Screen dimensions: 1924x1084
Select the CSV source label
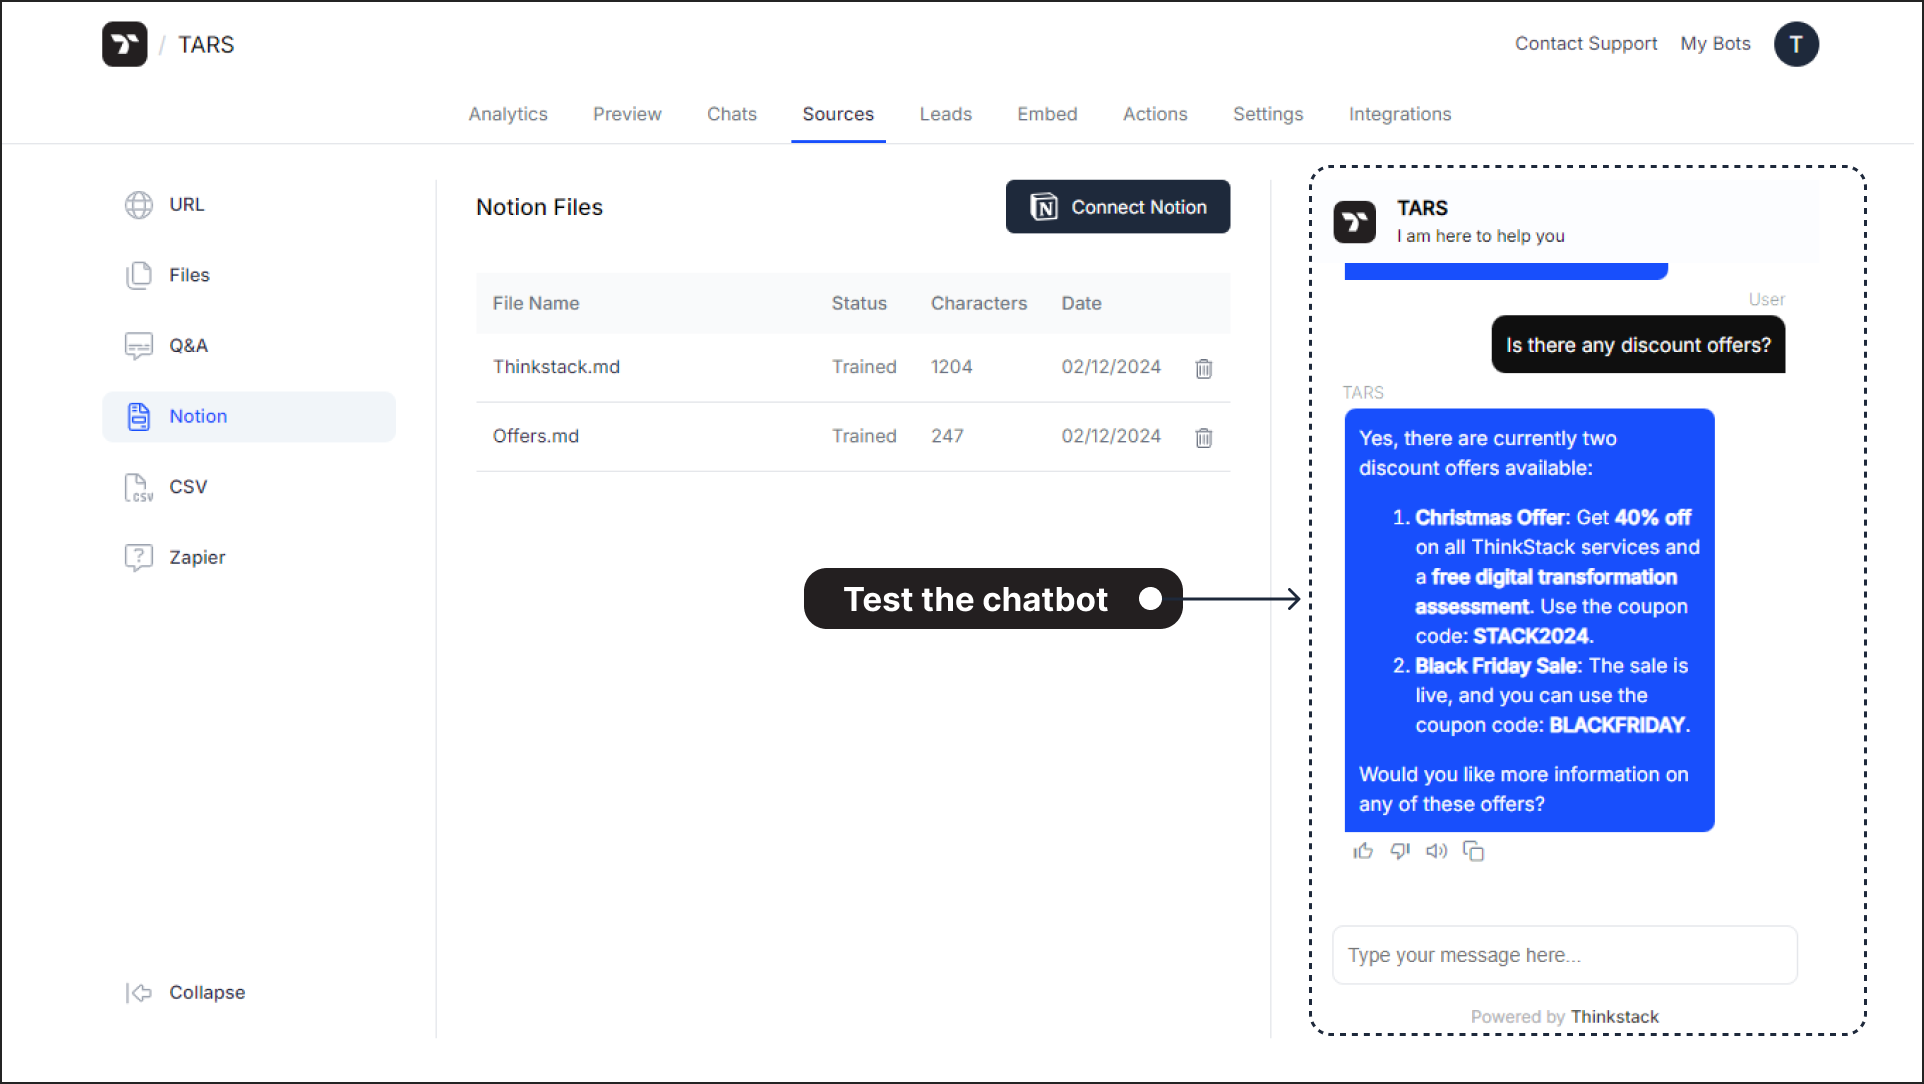(188, 487)
